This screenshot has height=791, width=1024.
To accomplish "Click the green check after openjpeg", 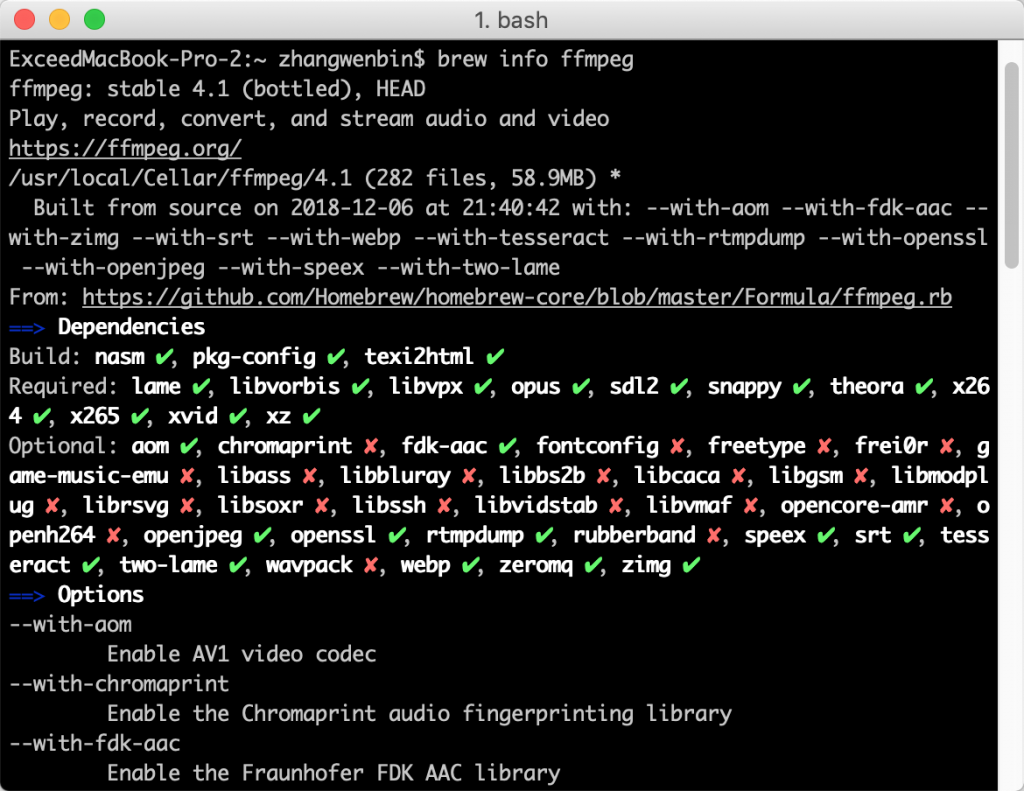I will (x=262, y=536).
